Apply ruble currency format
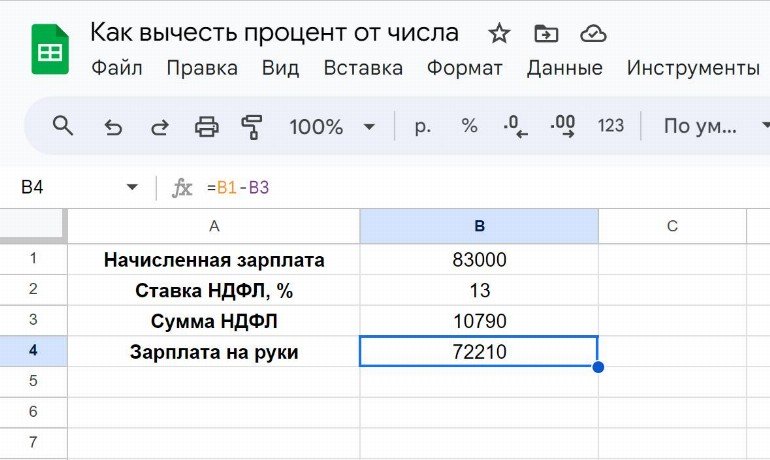The image size is (770, 460). point(422,126)
